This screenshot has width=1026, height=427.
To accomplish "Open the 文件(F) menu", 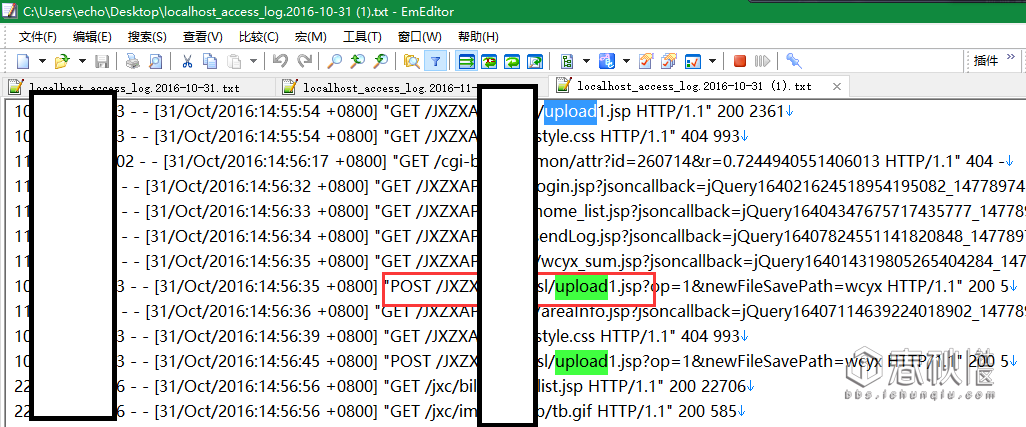I will 38,37.
